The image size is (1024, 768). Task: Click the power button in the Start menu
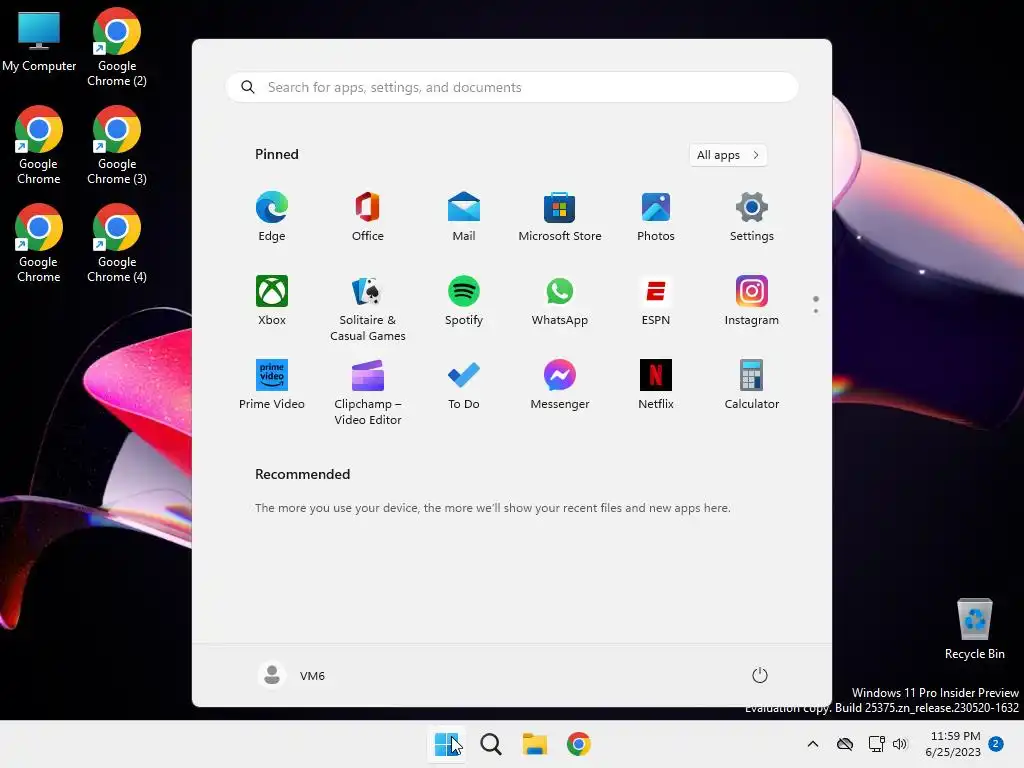[x=760, y=675]
